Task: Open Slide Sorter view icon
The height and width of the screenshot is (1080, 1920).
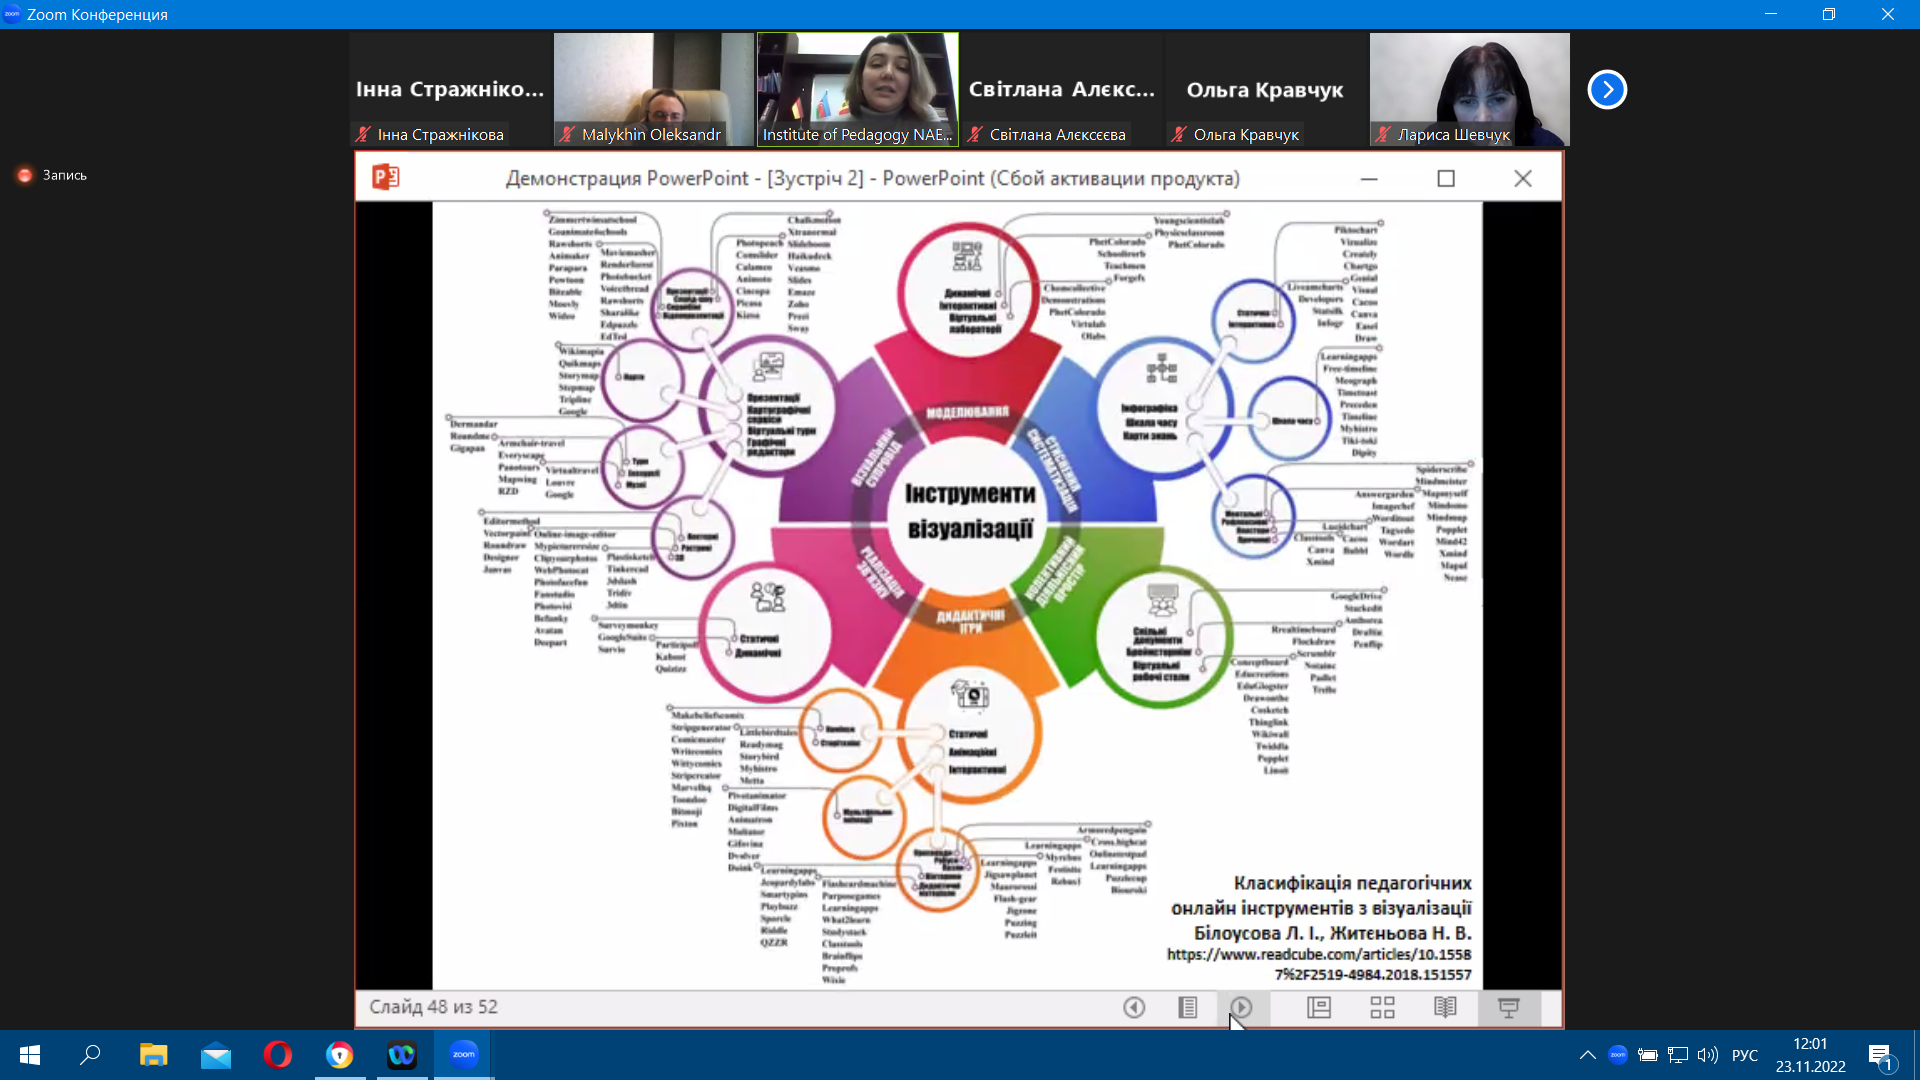Action: click(x=1382, y=1007)
